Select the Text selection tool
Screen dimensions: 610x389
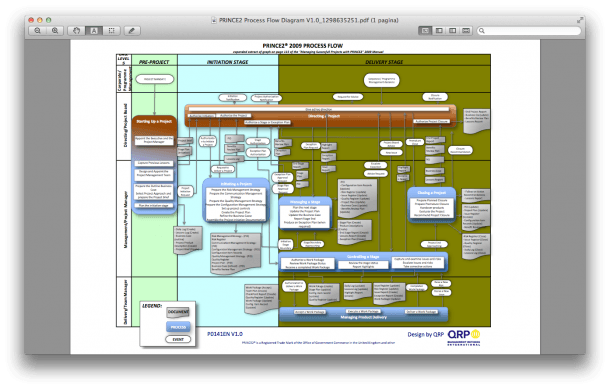point(94,30)
